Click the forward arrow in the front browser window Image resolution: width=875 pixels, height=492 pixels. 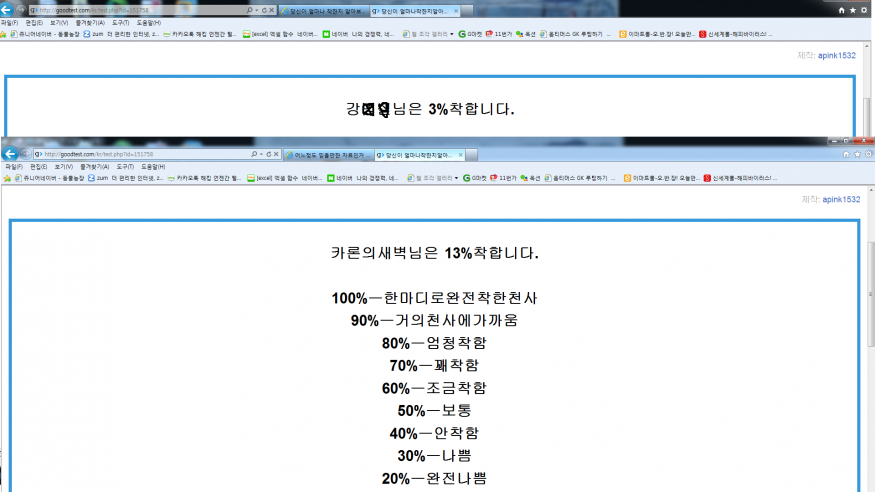pyautogui.click(x=25, y=155)
